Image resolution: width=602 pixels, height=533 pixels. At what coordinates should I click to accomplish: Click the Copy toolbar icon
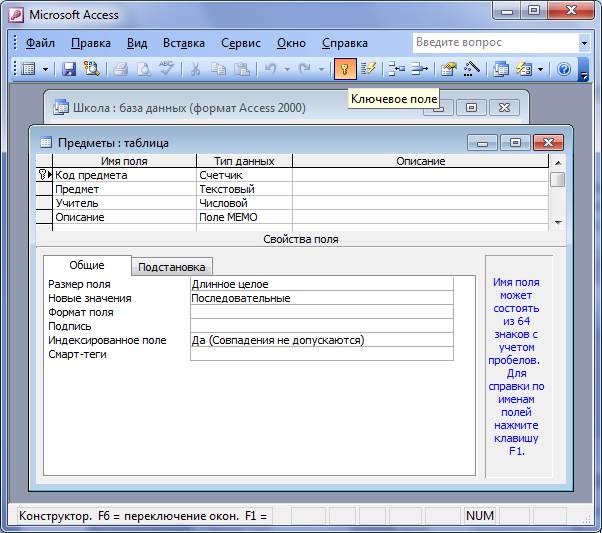tap(218, 69)
